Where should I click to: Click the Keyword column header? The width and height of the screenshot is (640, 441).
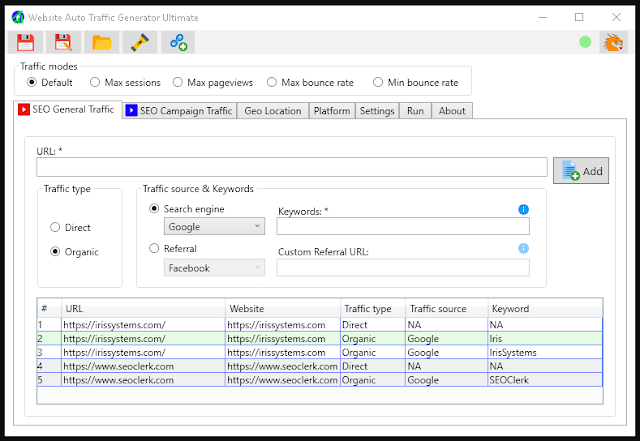545,309
